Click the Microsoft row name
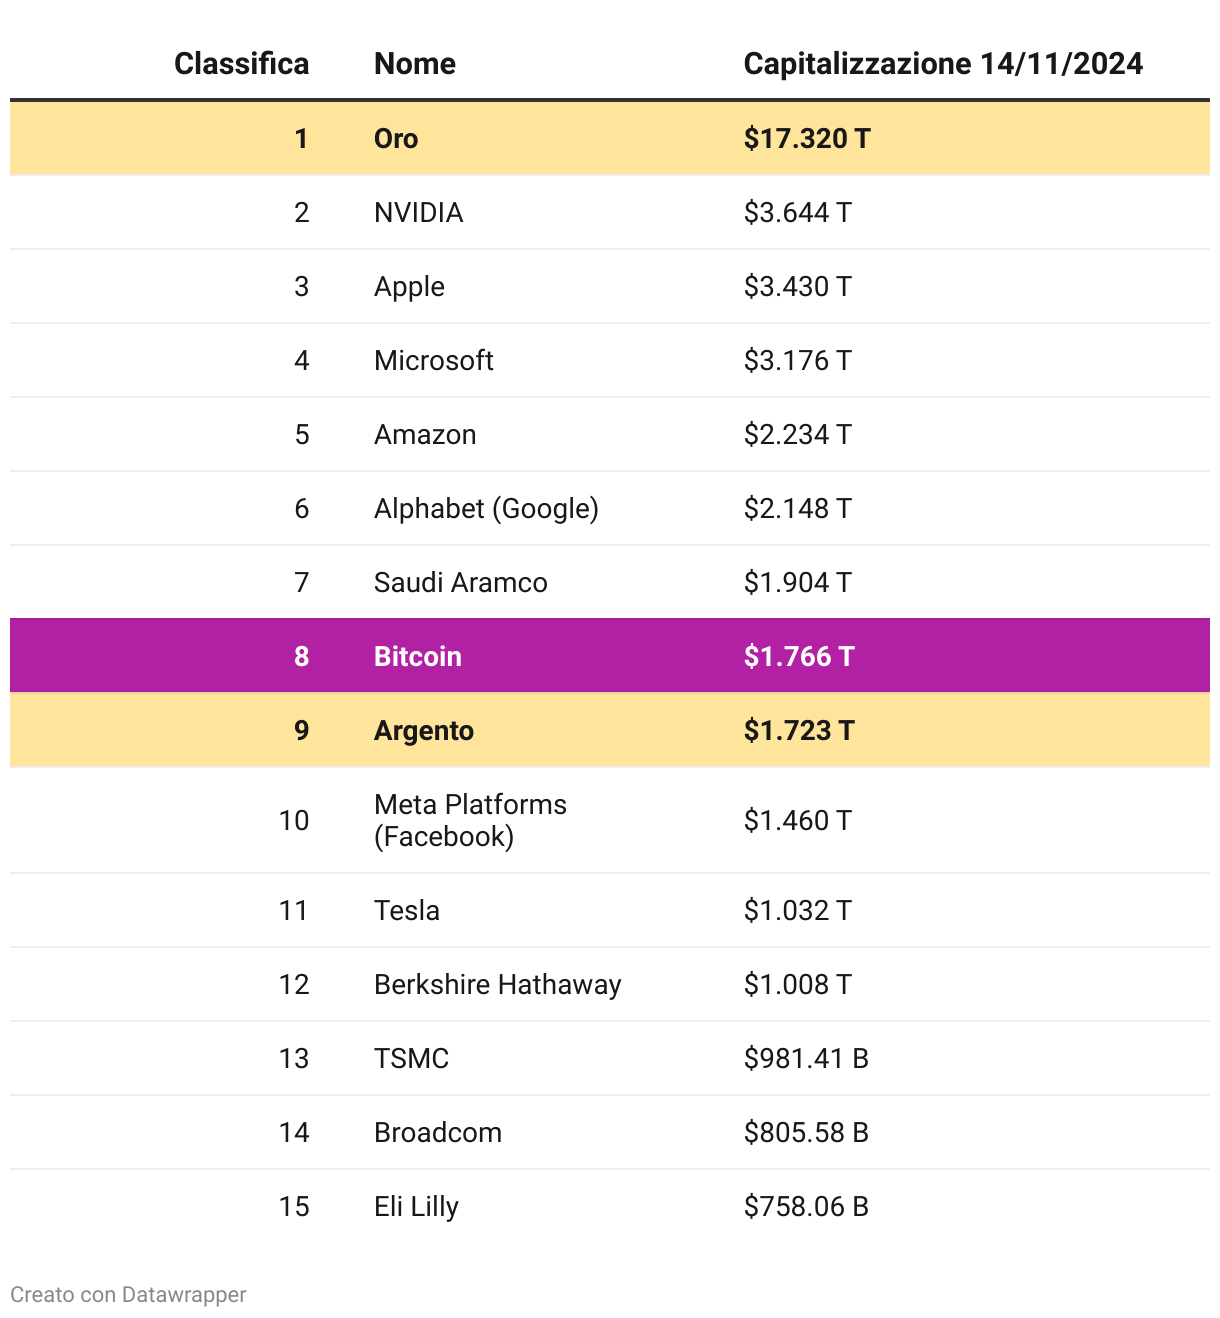This screenshot has width=1220, height=1318. tap(433, 360)
